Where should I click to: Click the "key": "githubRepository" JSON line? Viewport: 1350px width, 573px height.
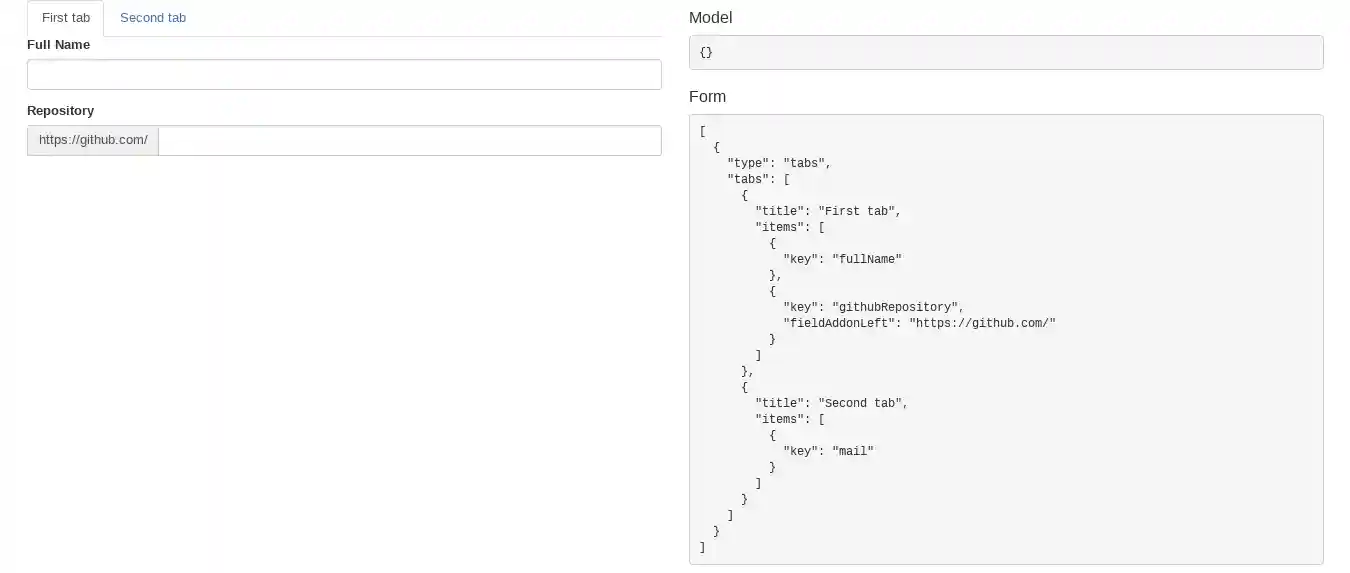(x=873, y=307)
